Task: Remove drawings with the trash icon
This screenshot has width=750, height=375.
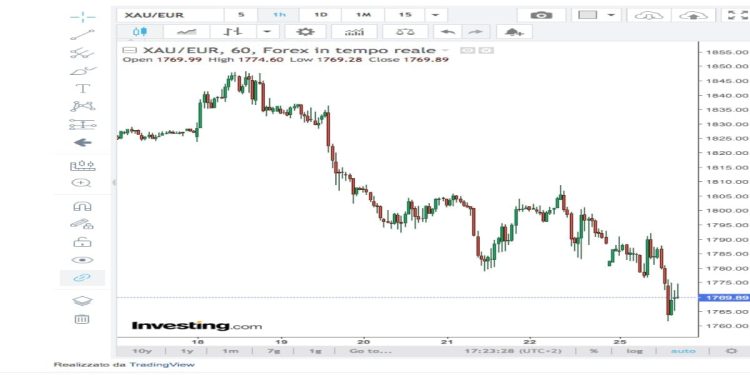Action: (82, 319)
